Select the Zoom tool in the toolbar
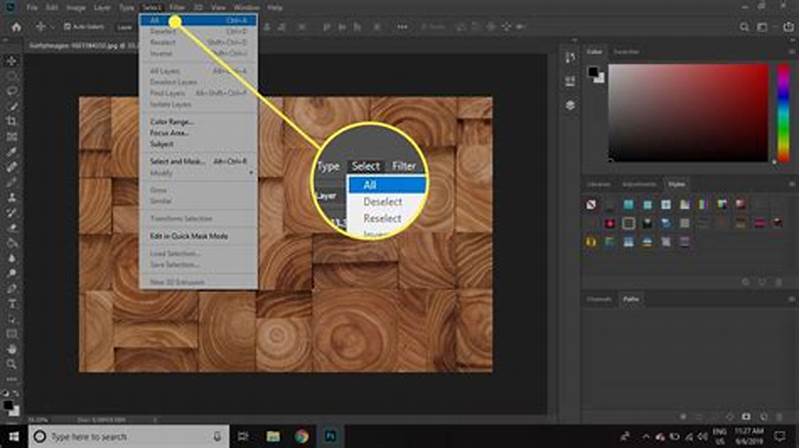The image size is (800, 448). pos(11,364)
